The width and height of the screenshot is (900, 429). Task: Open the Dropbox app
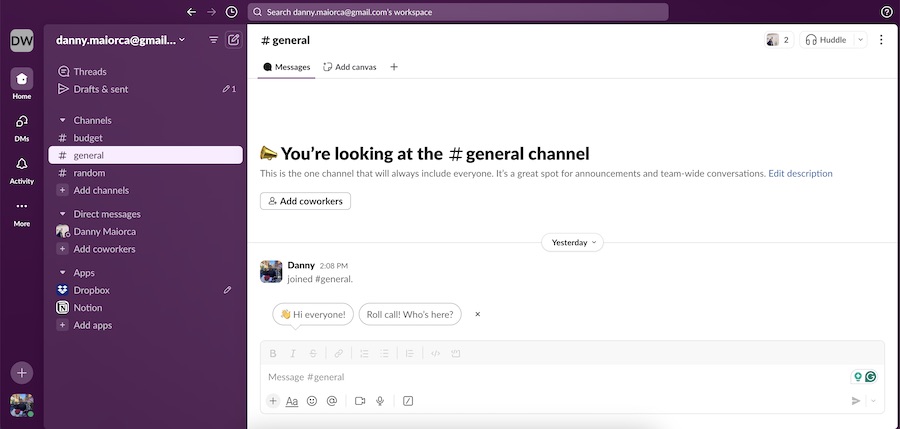click(x=145, y=290)
